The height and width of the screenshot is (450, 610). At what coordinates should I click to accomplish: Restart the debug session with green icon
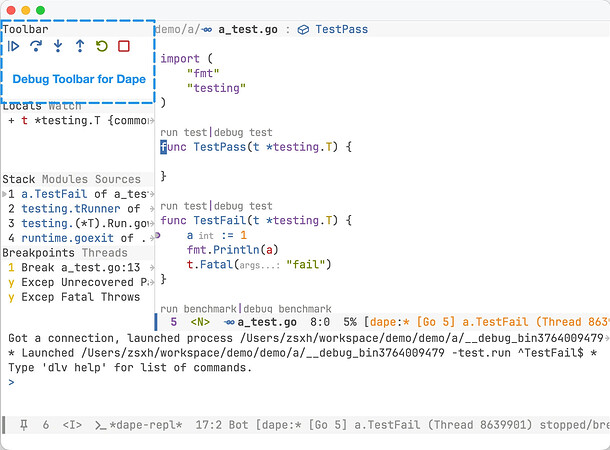point(102,46)
